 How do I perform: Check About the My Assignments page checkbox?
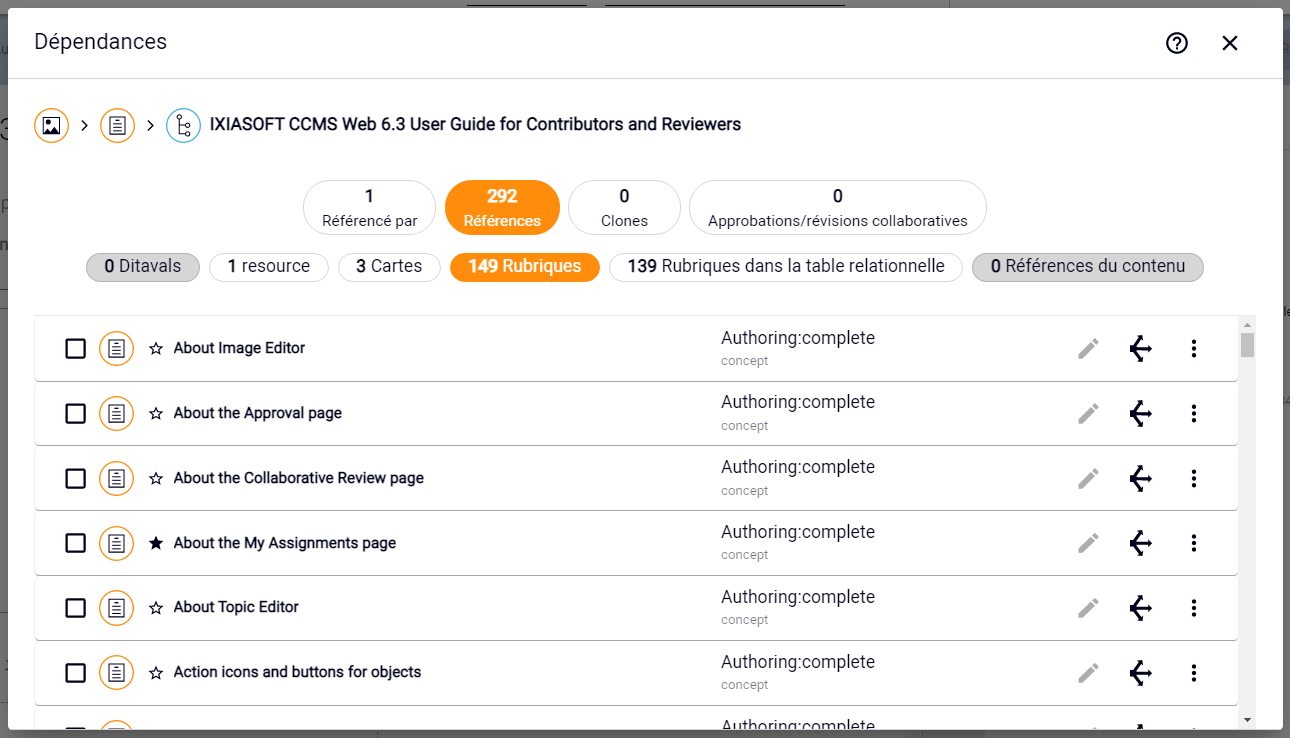[x=75, y=543]
